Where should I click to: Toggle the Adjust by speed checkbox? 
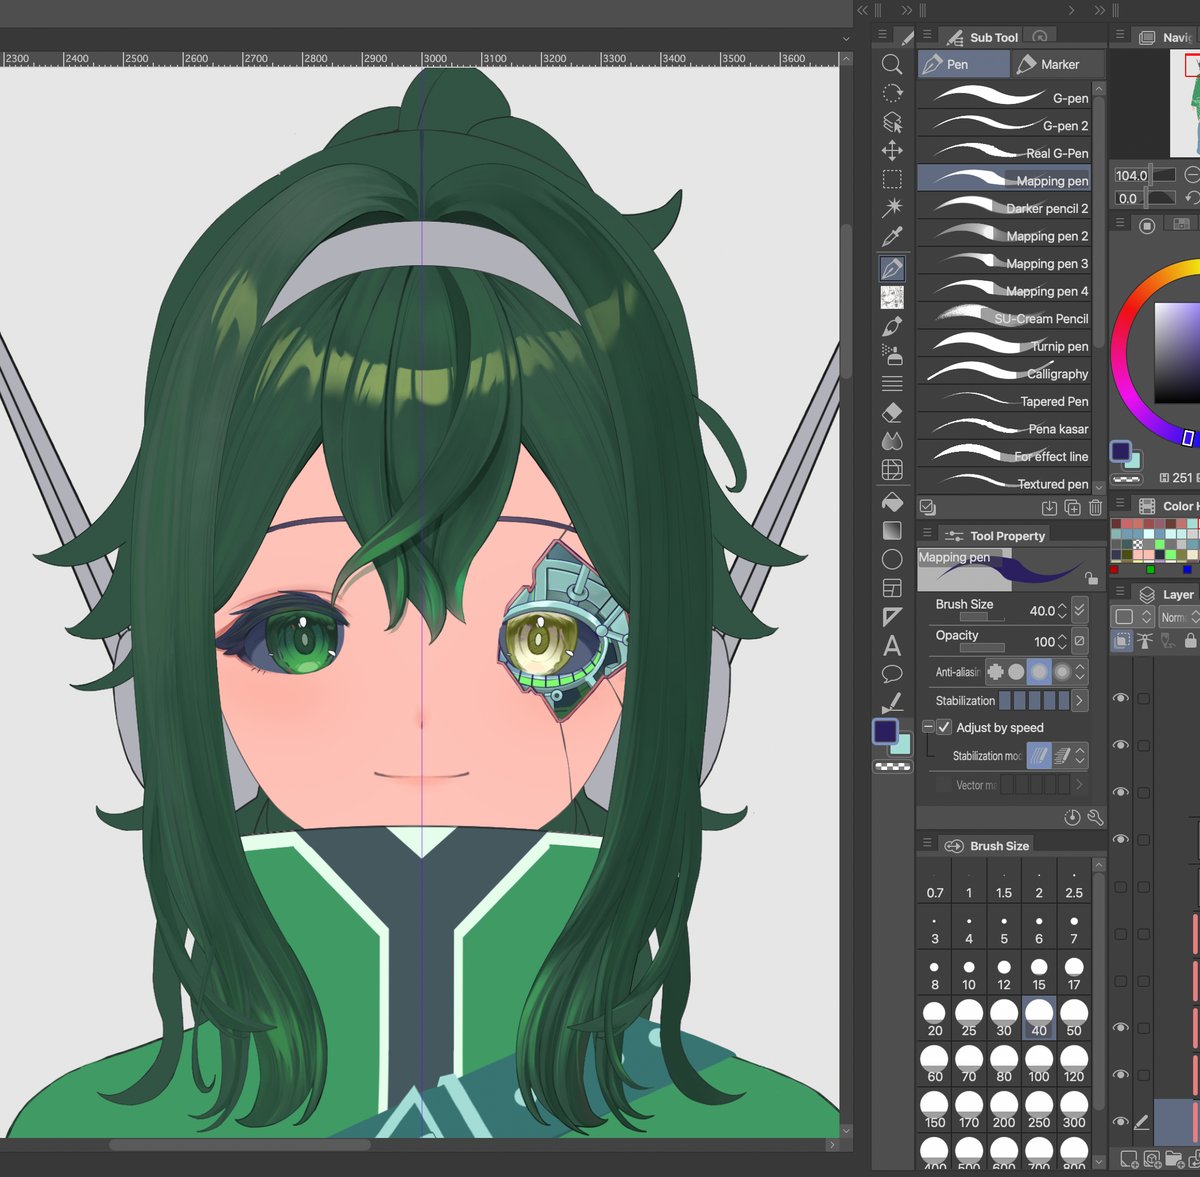point(944,727)
